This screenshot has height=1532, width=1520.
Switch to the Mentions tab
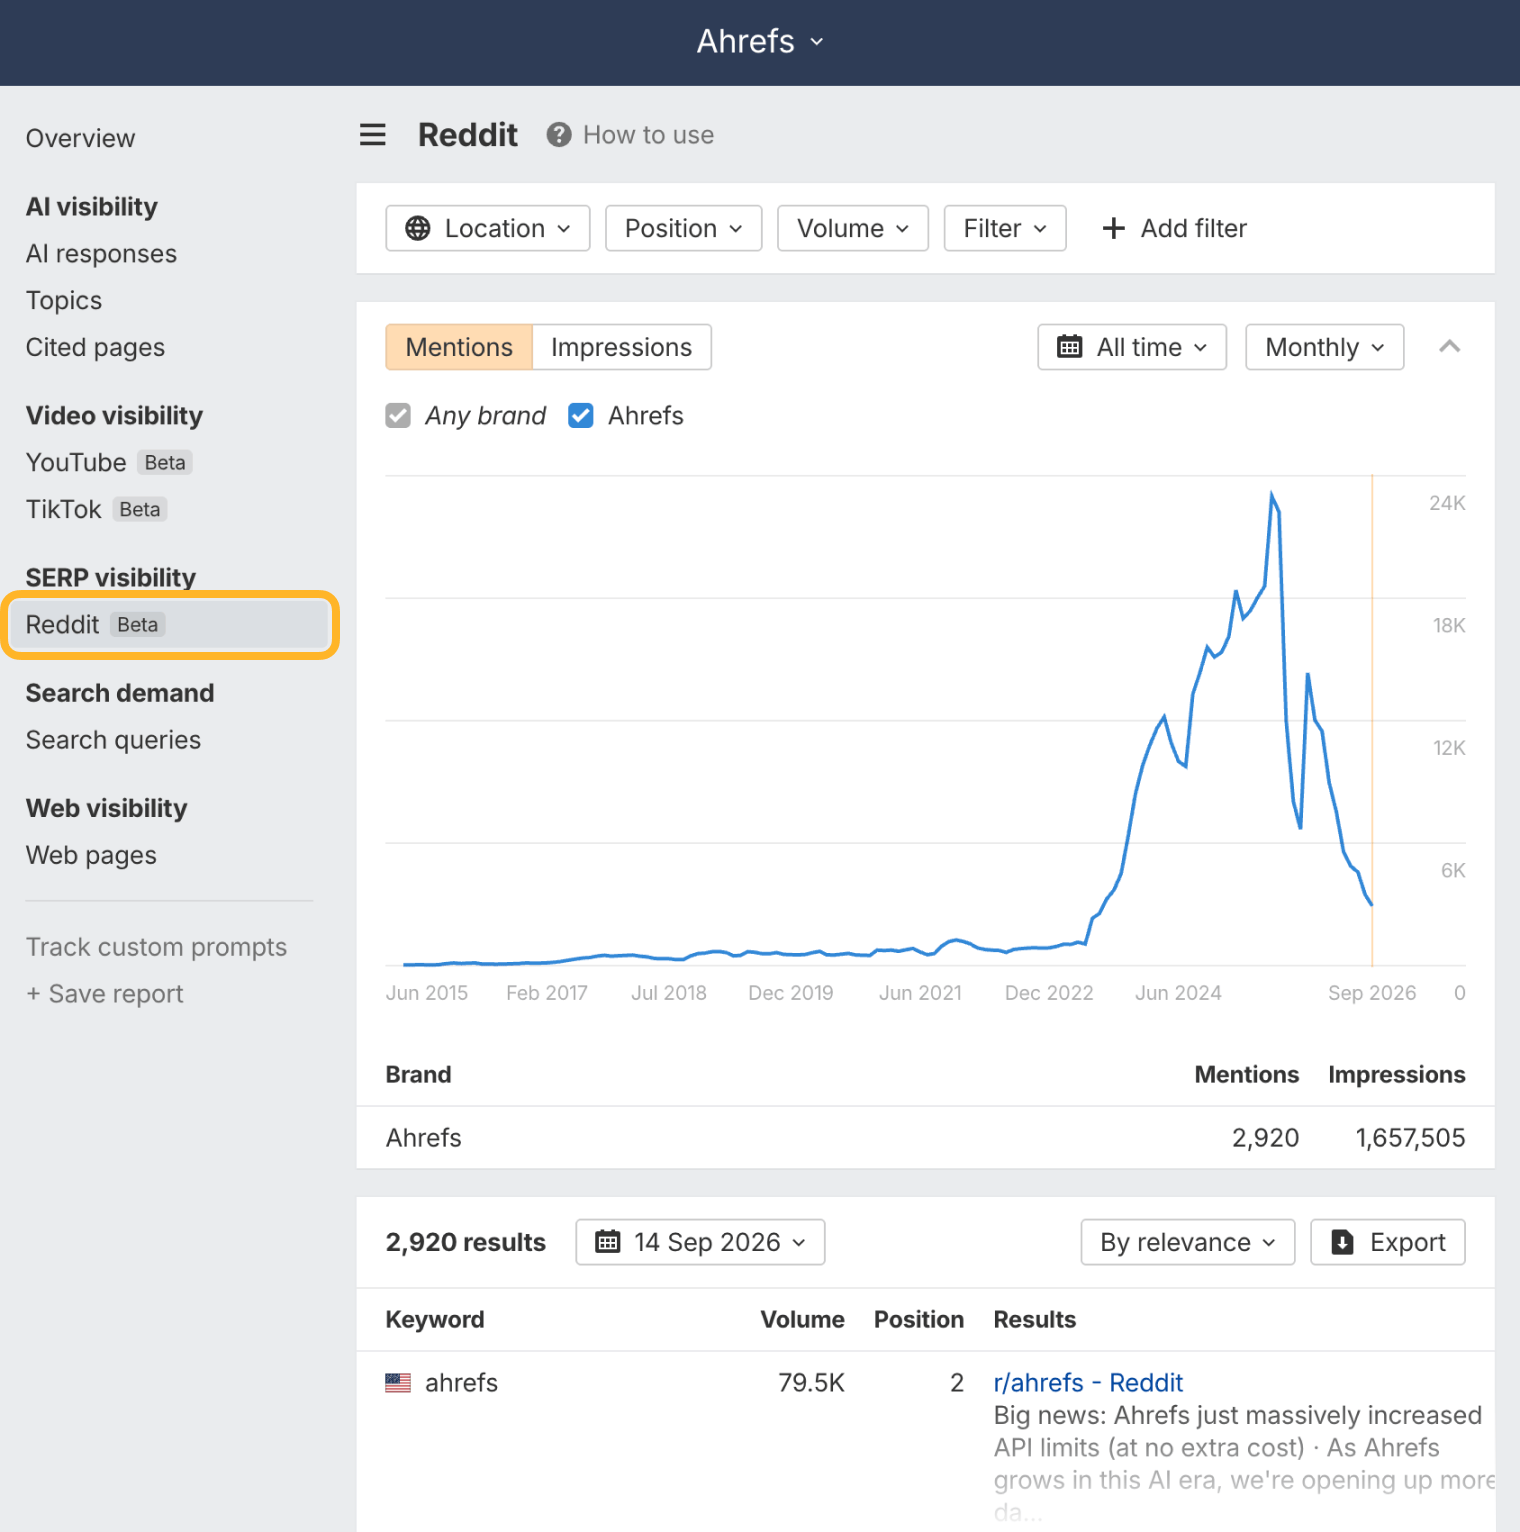(459, 347)
